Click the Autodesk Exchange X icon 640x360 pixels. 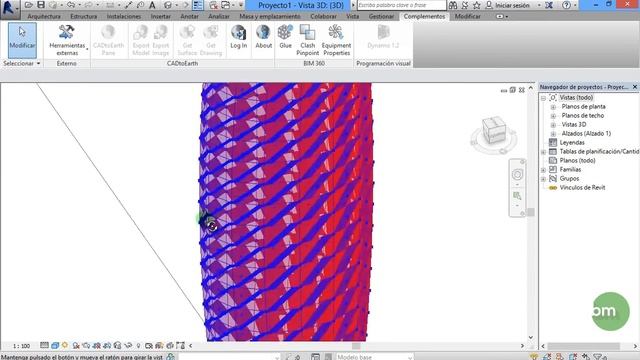click(549, 5)
